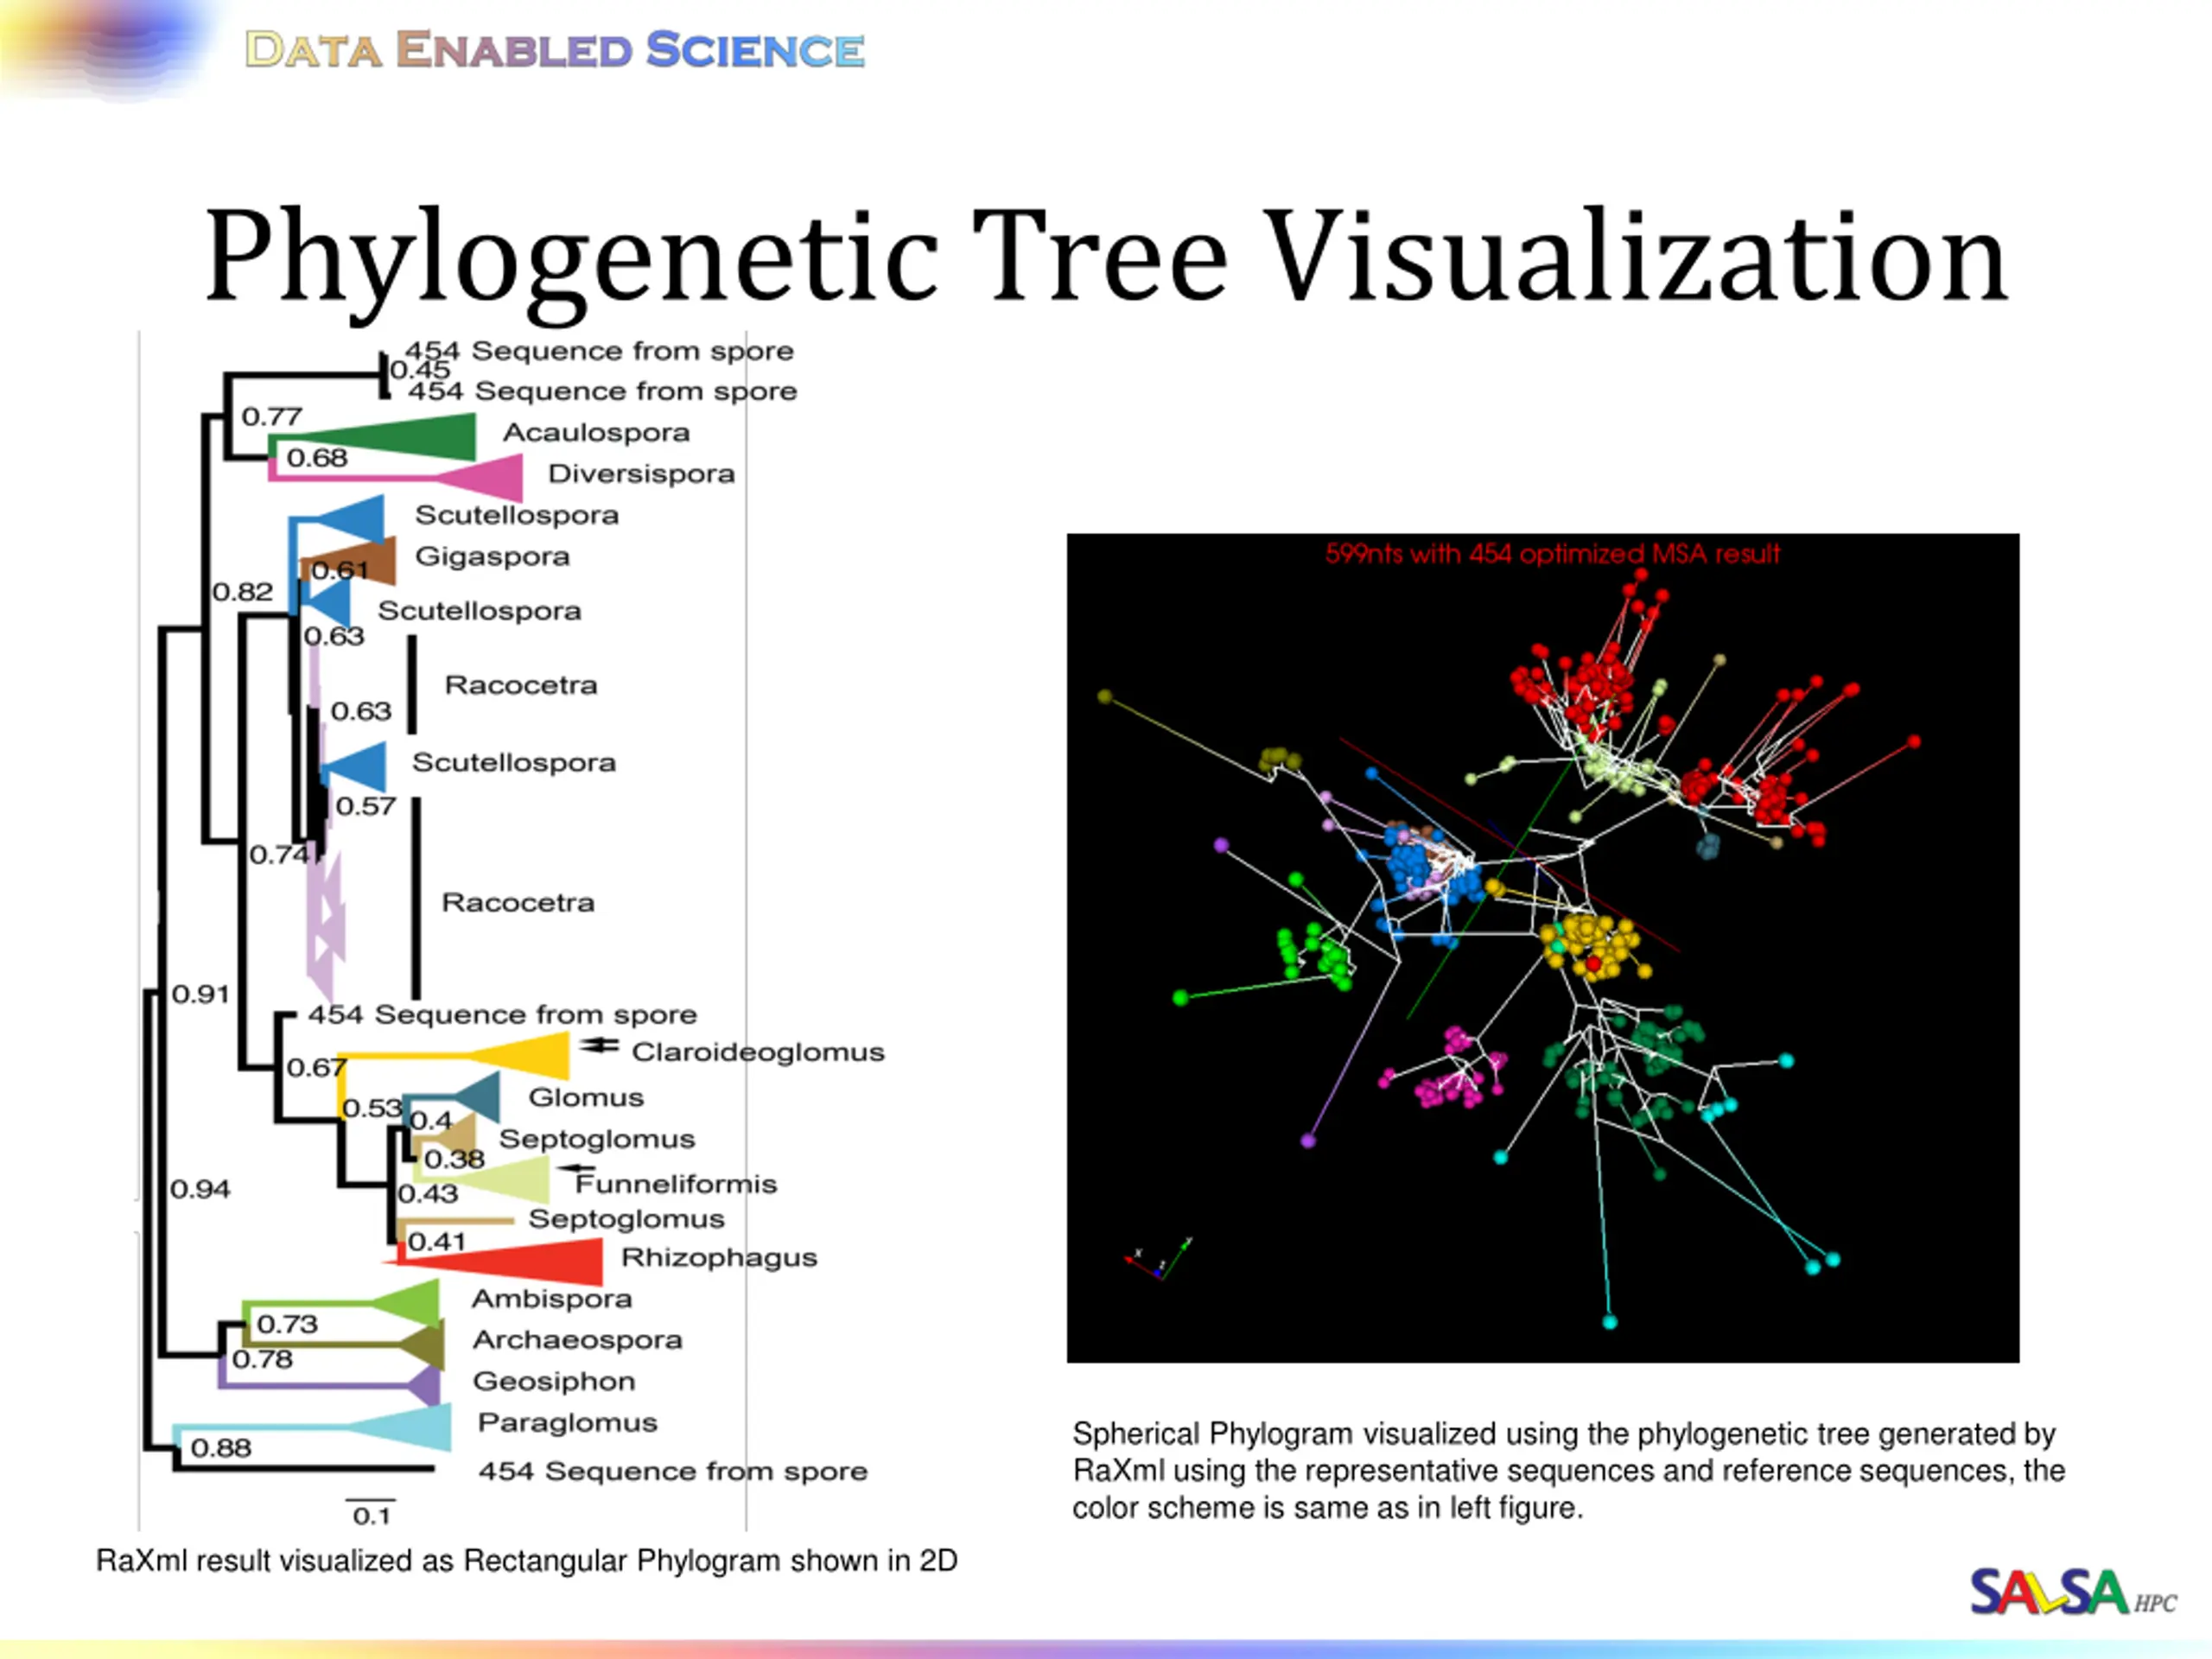Click the Claroideoglomus label
Screen dimensions: 2212x1659
tap(758, 1052)
